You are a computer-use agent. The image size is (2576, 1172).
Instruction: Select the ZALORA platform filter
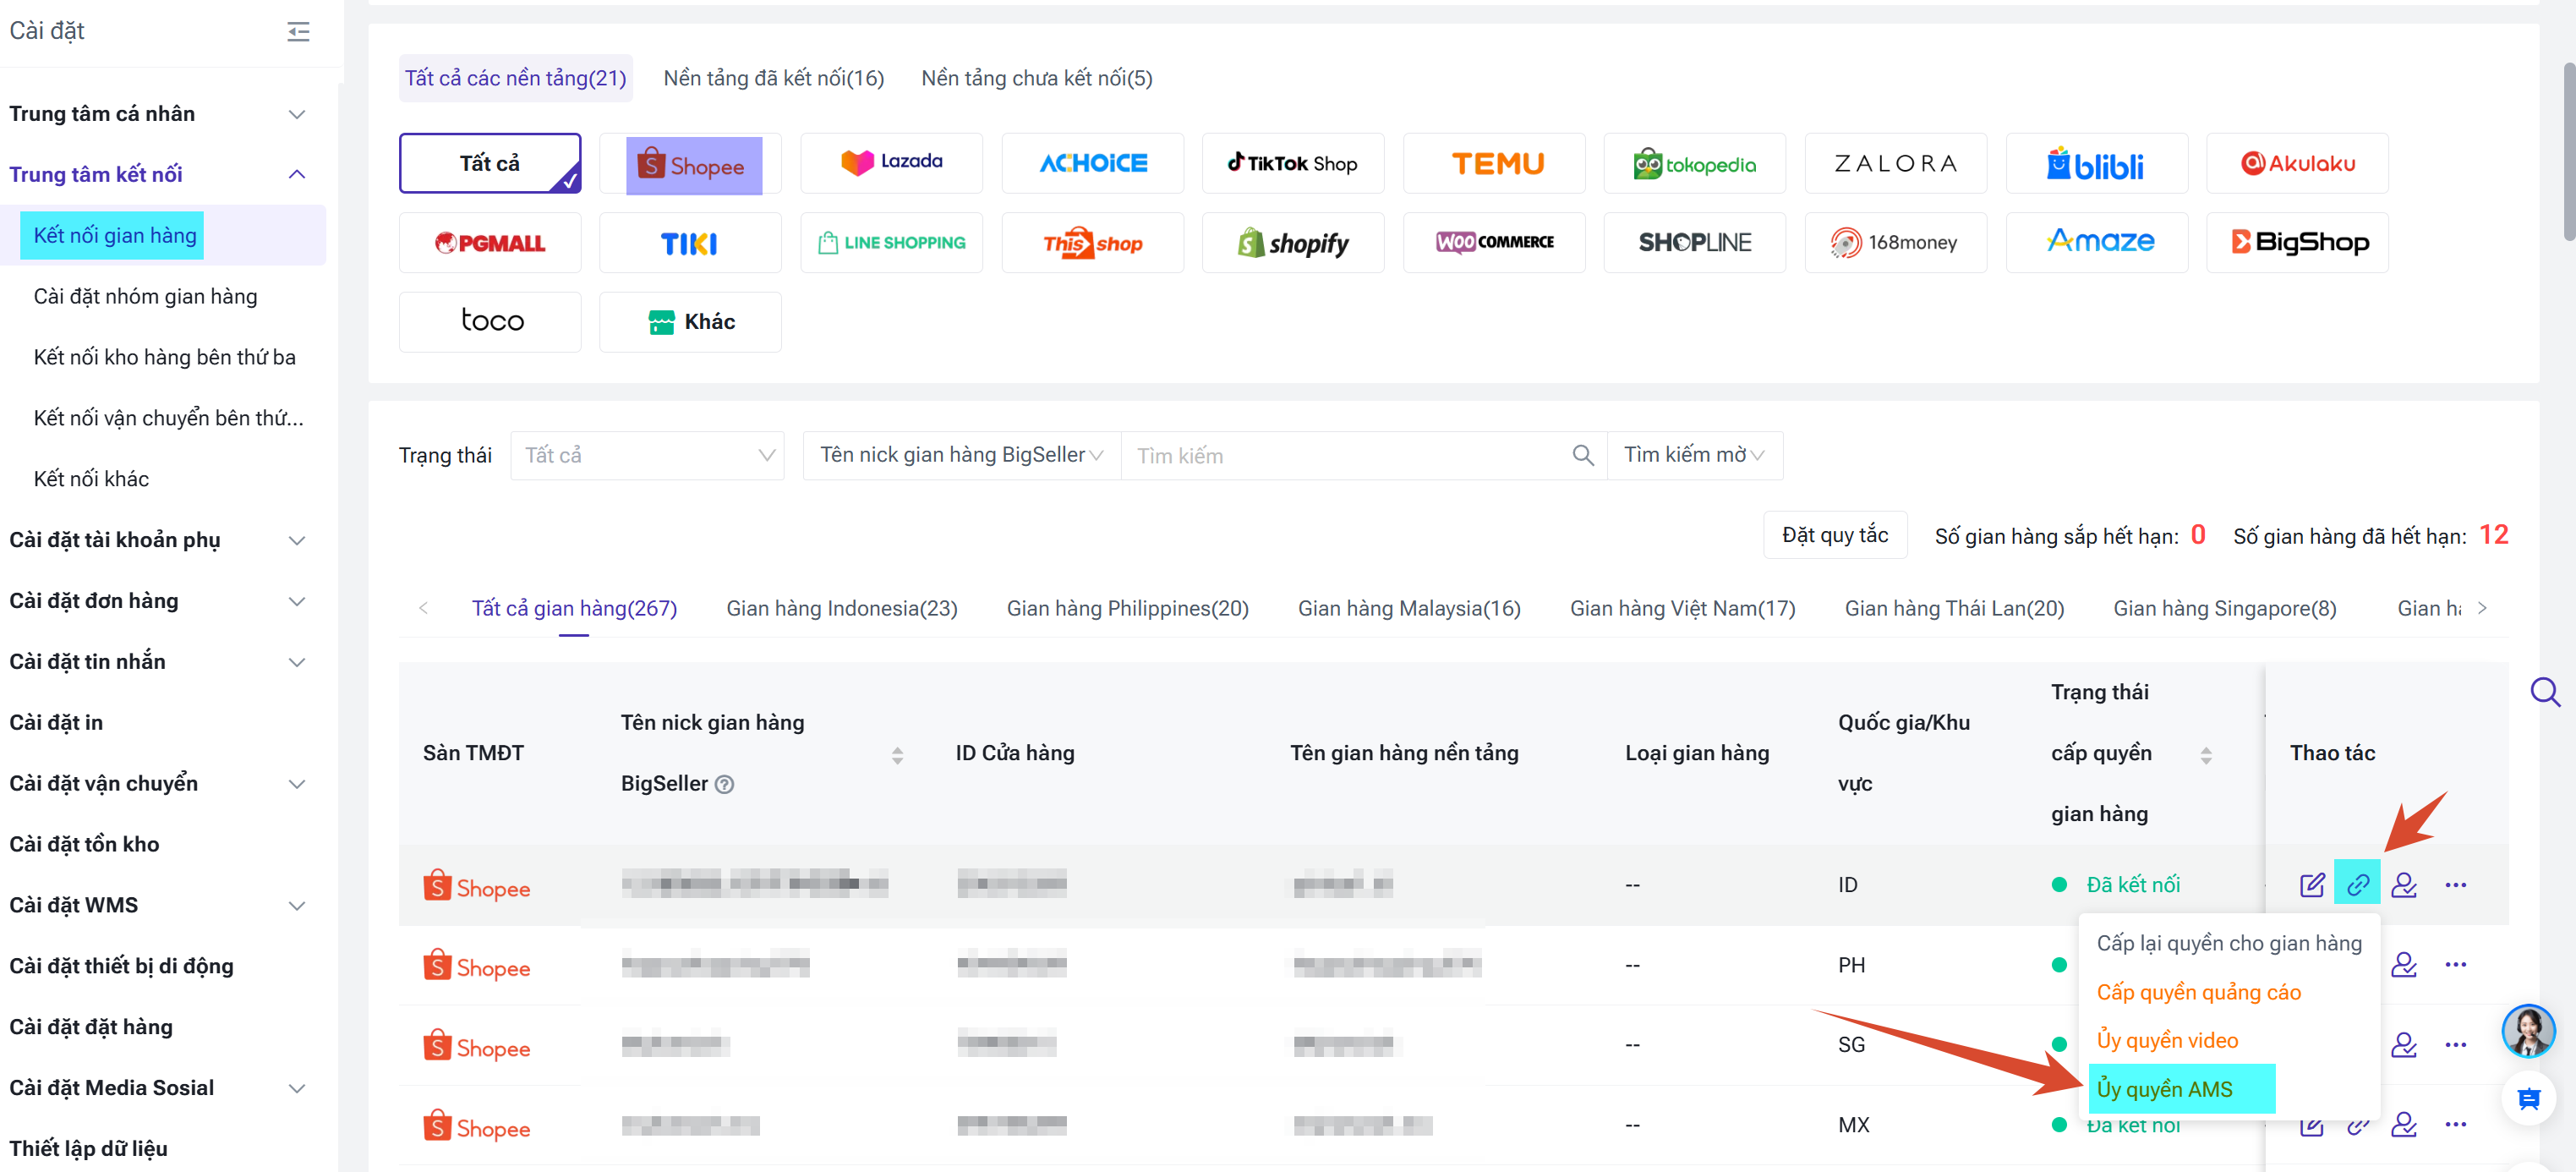pos(1895,164)
